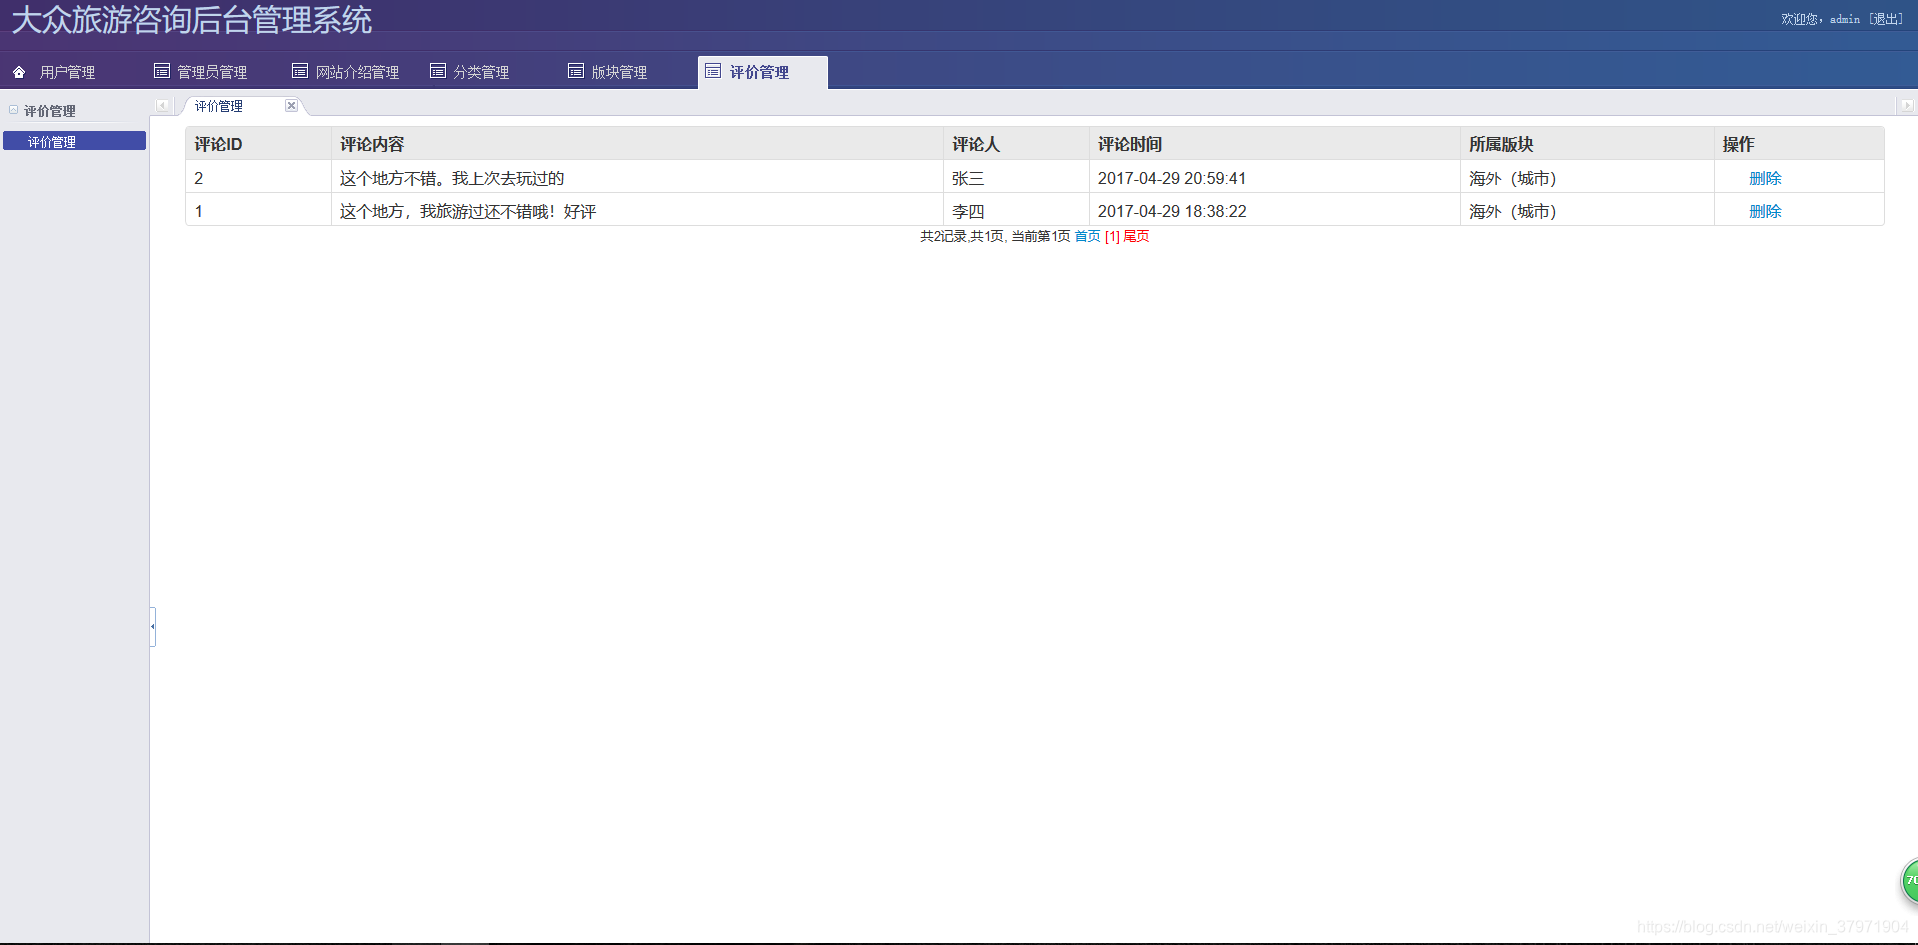Switch to the 评价管理 content tab
Image resolution: width=1918 pixels, height=945 pixels.
pos(219,106)
